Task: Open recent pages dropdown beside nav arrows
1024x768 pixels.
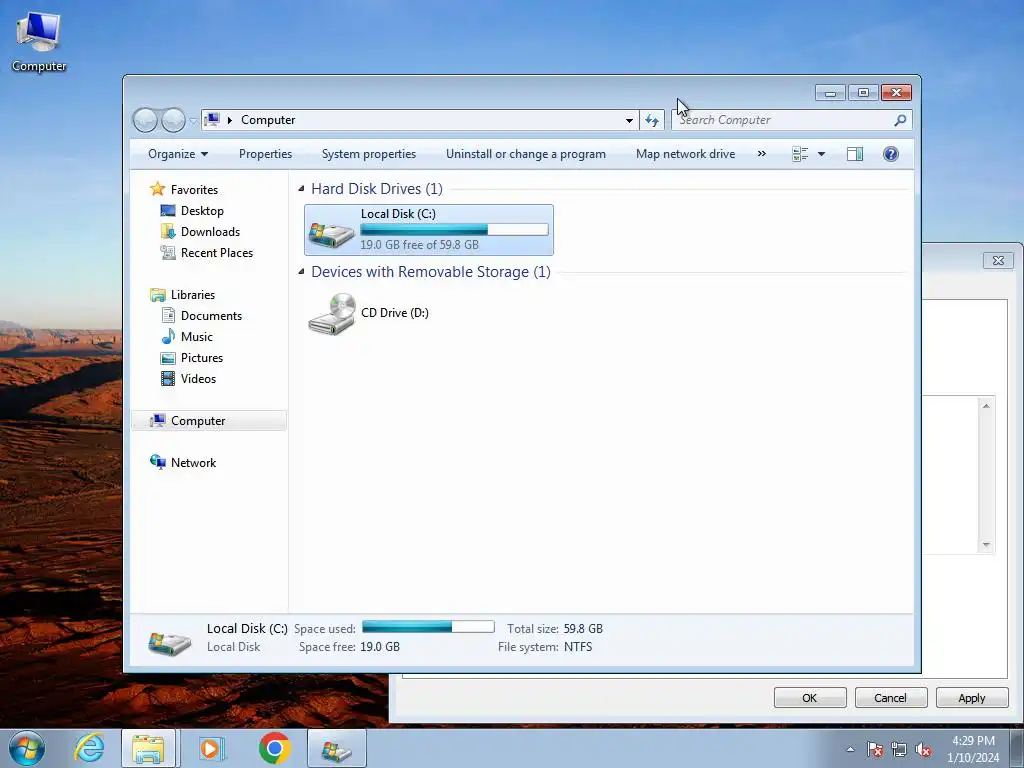Action: coord(193,121)
